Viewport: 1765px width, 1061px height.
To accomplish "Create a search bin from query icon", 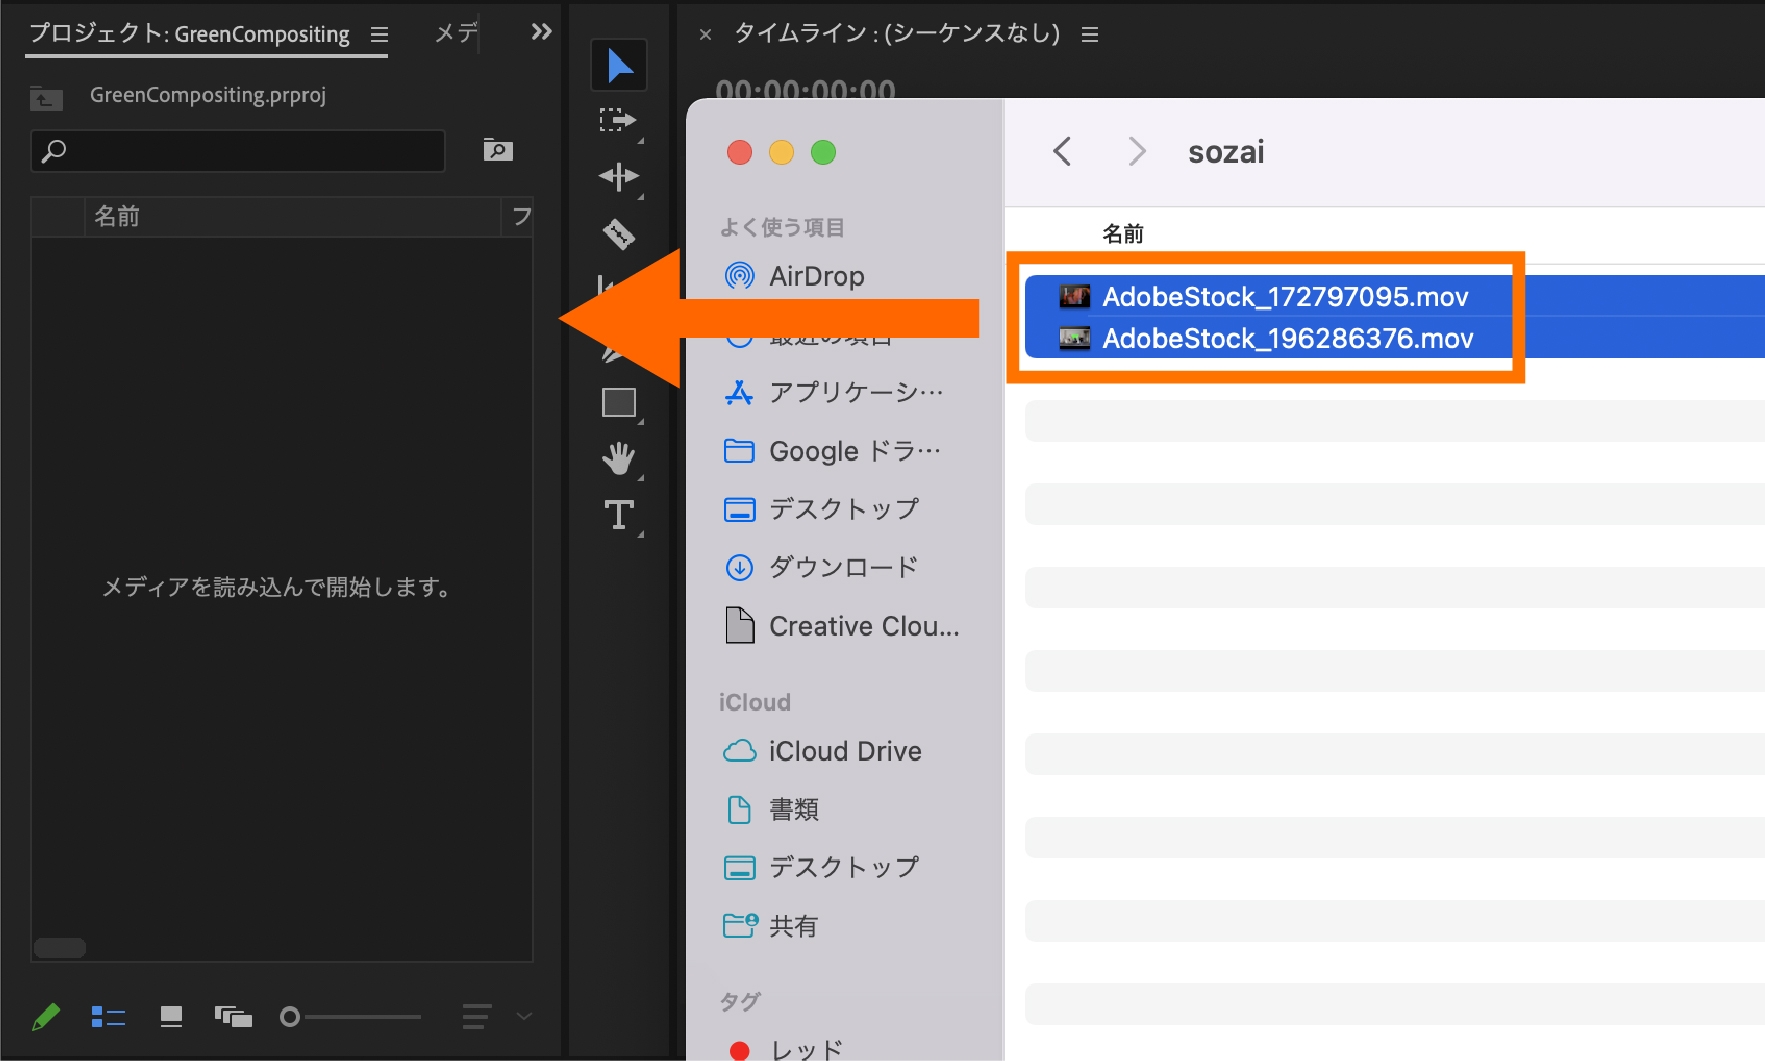I will (x=498, y=150).
